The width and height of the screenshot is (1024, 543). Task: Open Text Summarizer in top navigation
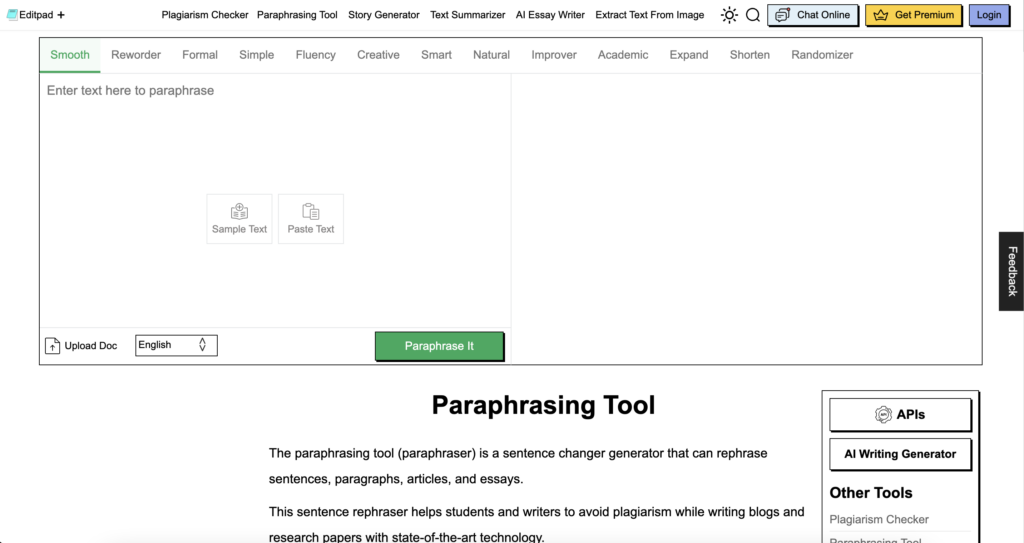coord(468,15)
